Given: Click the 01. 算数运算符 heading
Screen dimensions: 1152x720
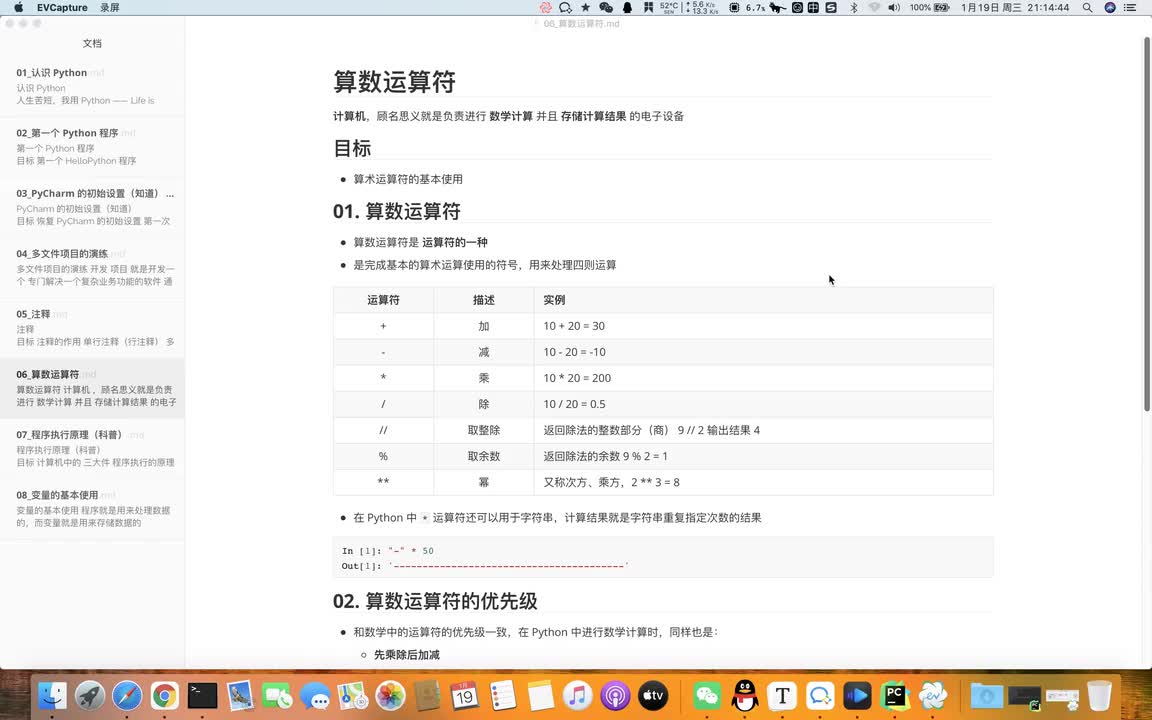Looking at the screenshot, I should [x=397, y=212].
